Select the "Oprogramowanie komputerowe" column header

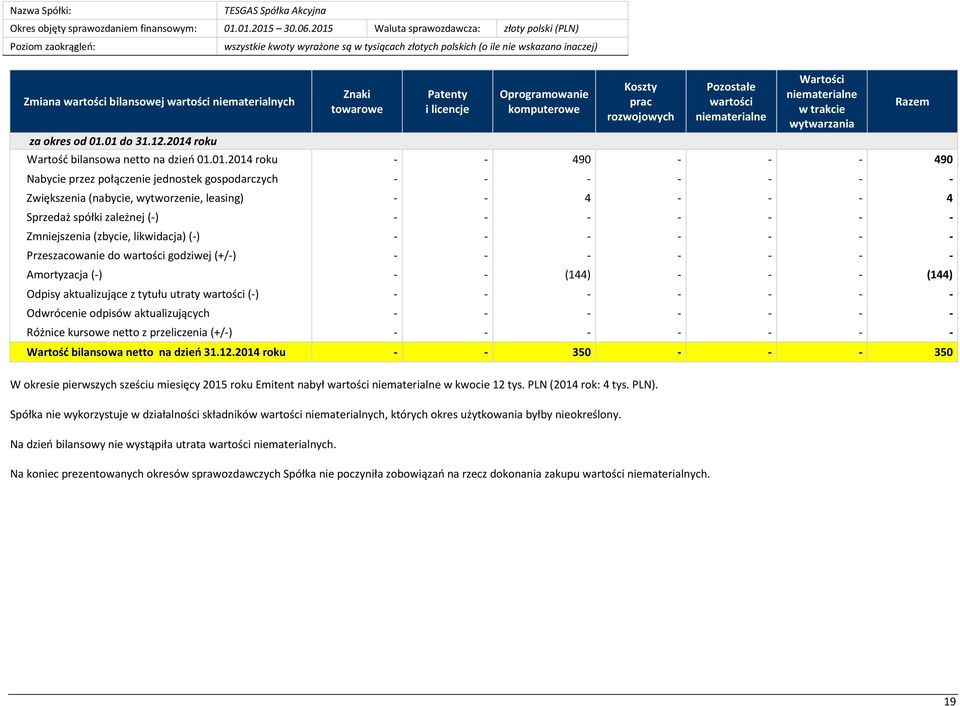(544, 102)
